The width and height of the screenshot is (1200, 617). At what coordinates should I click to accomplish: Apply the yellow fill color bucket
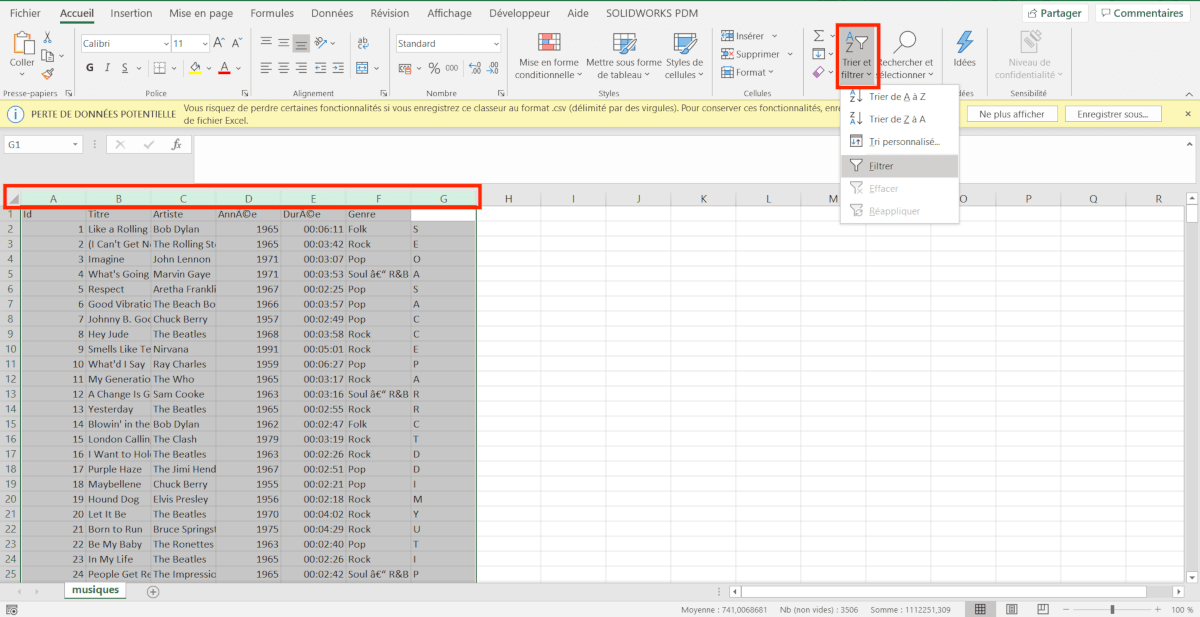pyautogui.click(x=195, y=68)
